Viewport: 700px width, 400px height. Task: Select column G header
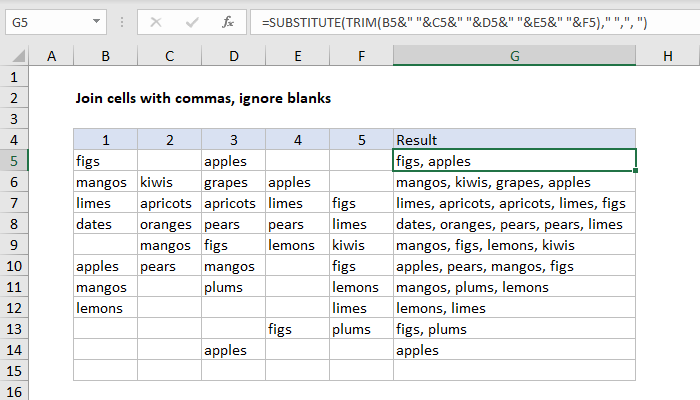514,57
